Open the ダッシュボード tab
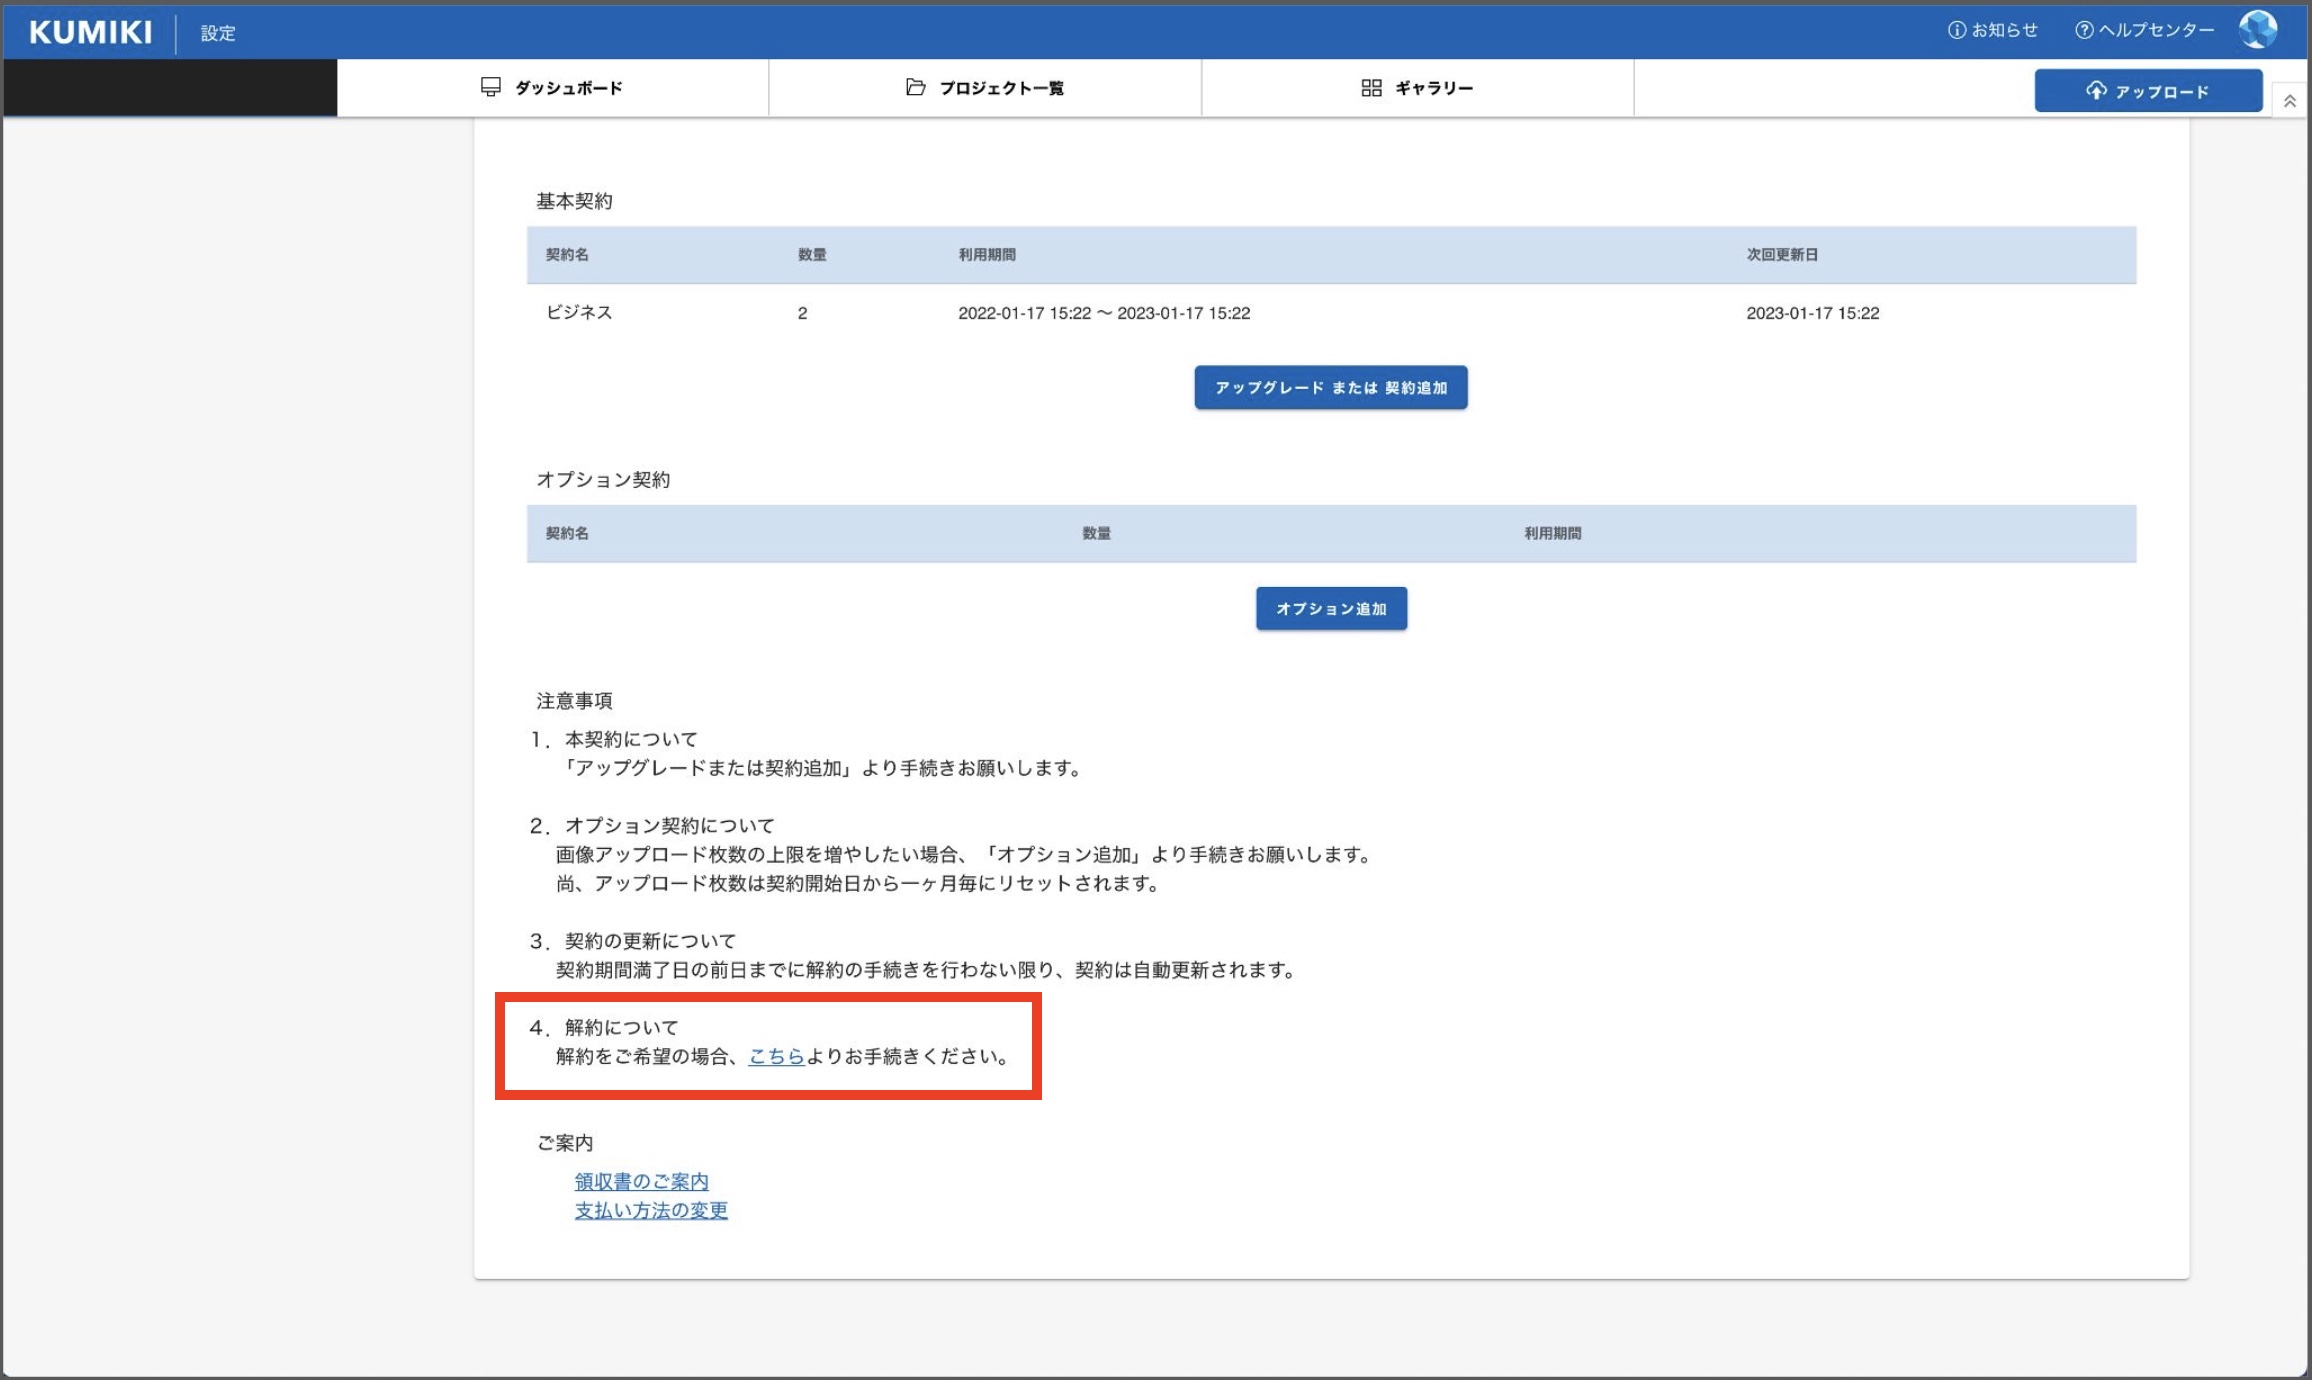 tap(568, 88)
